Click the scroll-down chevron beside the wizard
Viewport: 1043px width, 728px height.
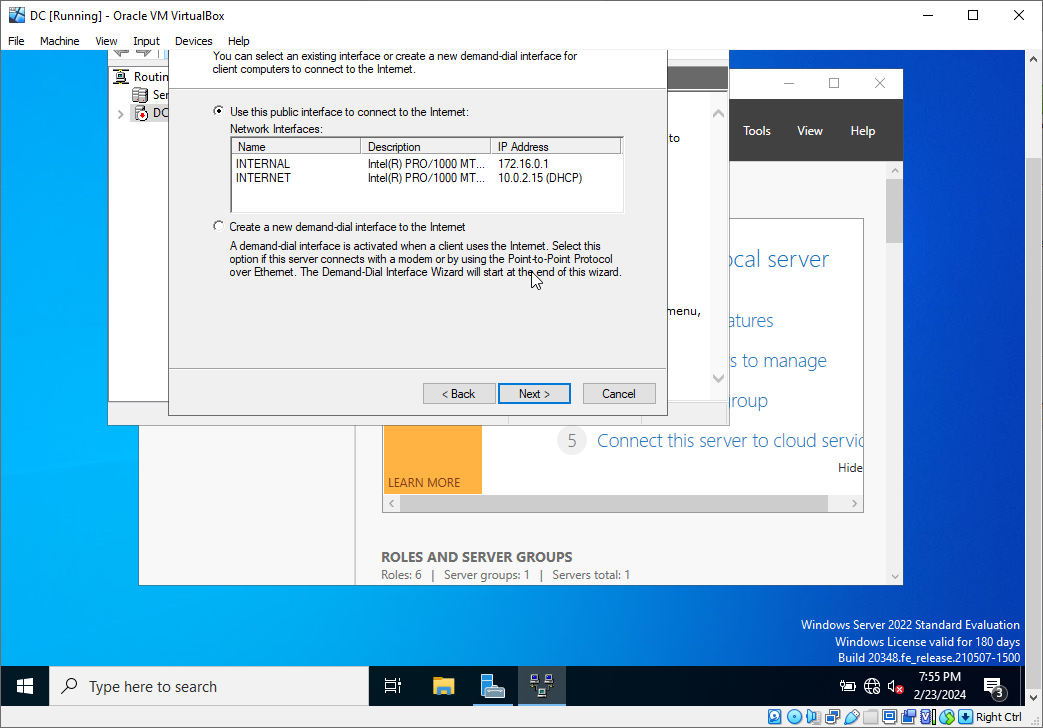coord(718,378)
